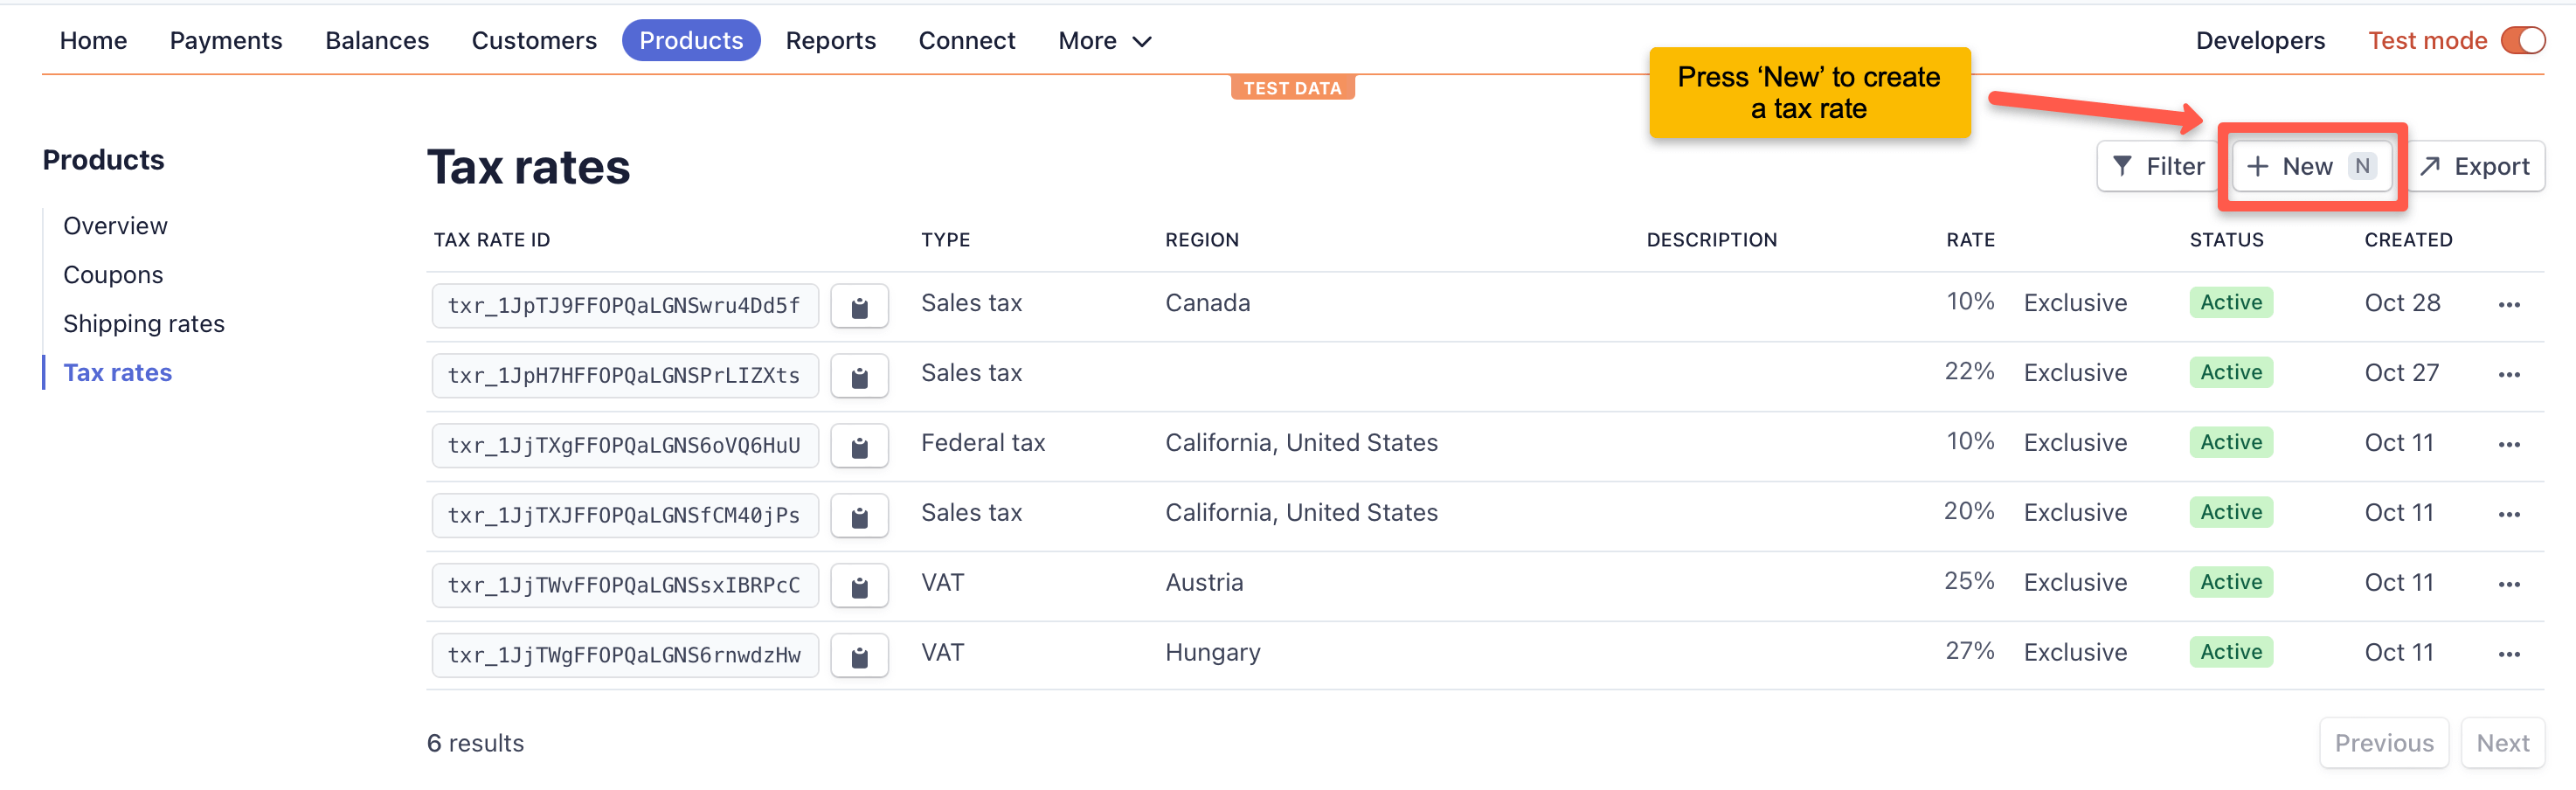2576x790 pixels.
Task: Go to Shipping rates in the sidebar
Action: tap(144, 323)
